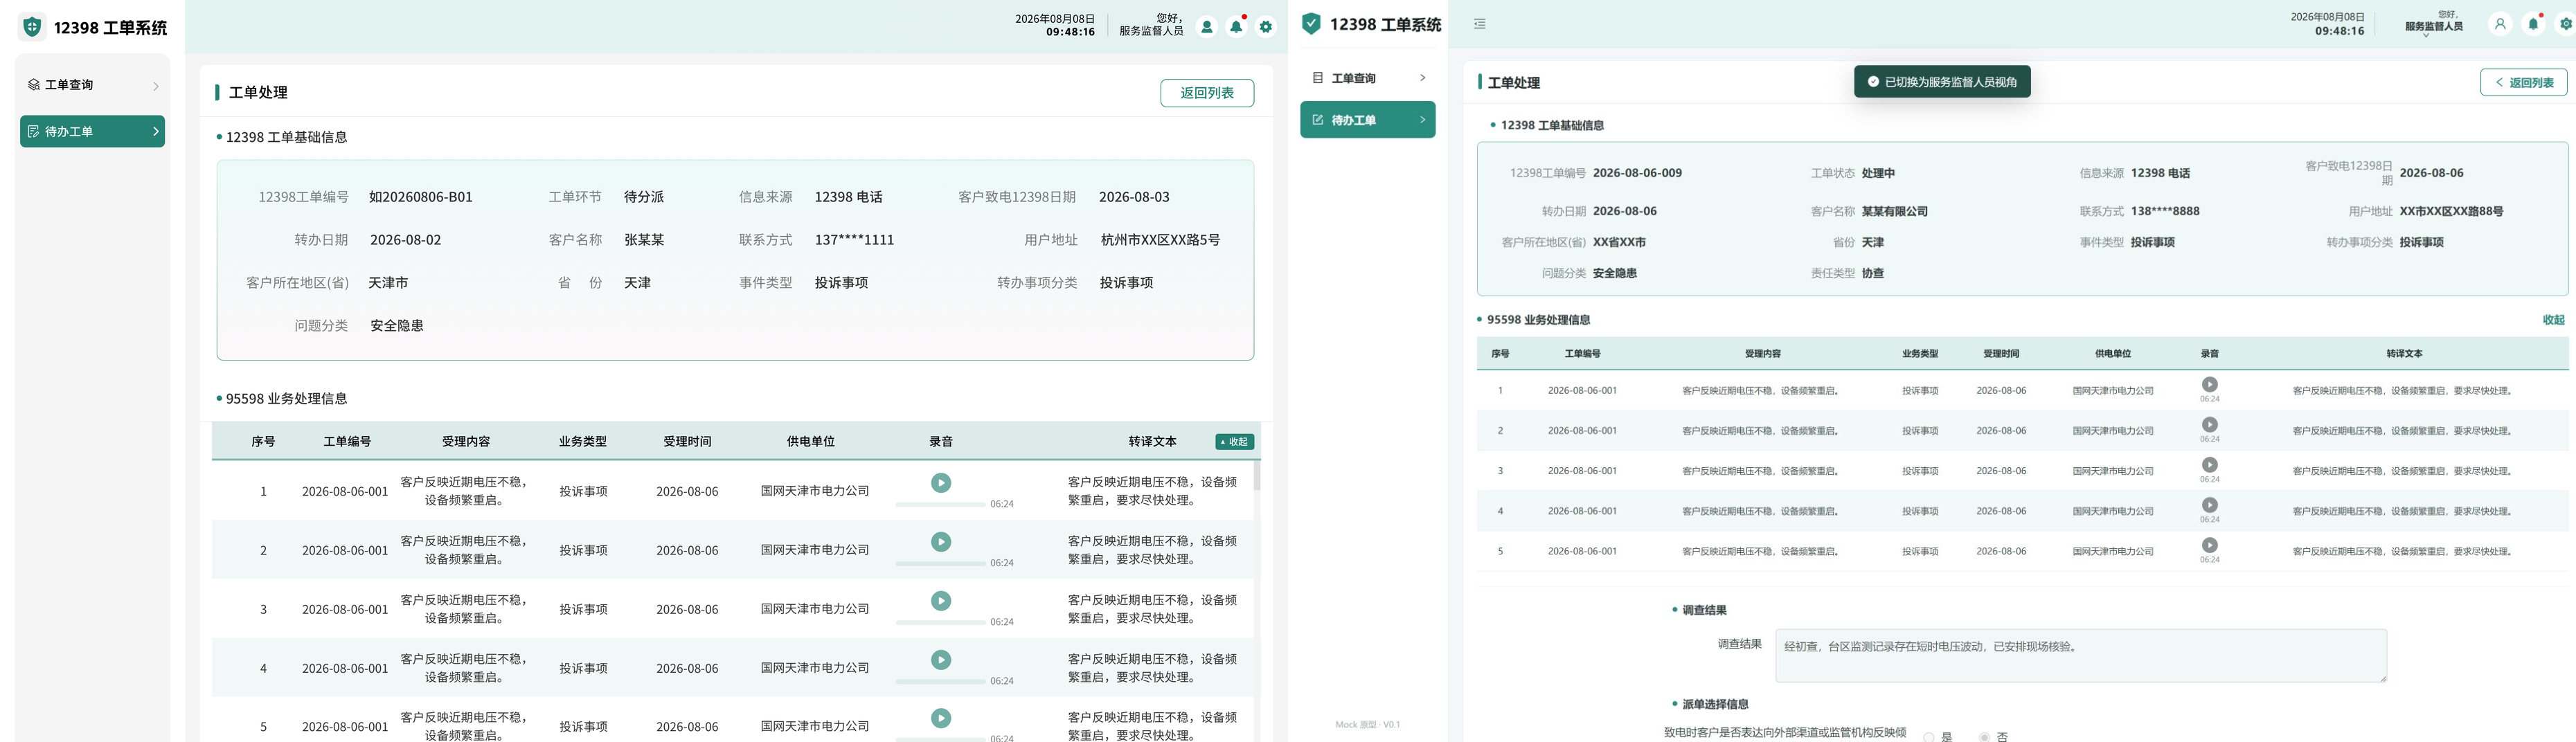Screen dimensions: 2576x742
Task: Click the 已切换为服务监督人员视角 toast message
Action: click(1942, 82)
